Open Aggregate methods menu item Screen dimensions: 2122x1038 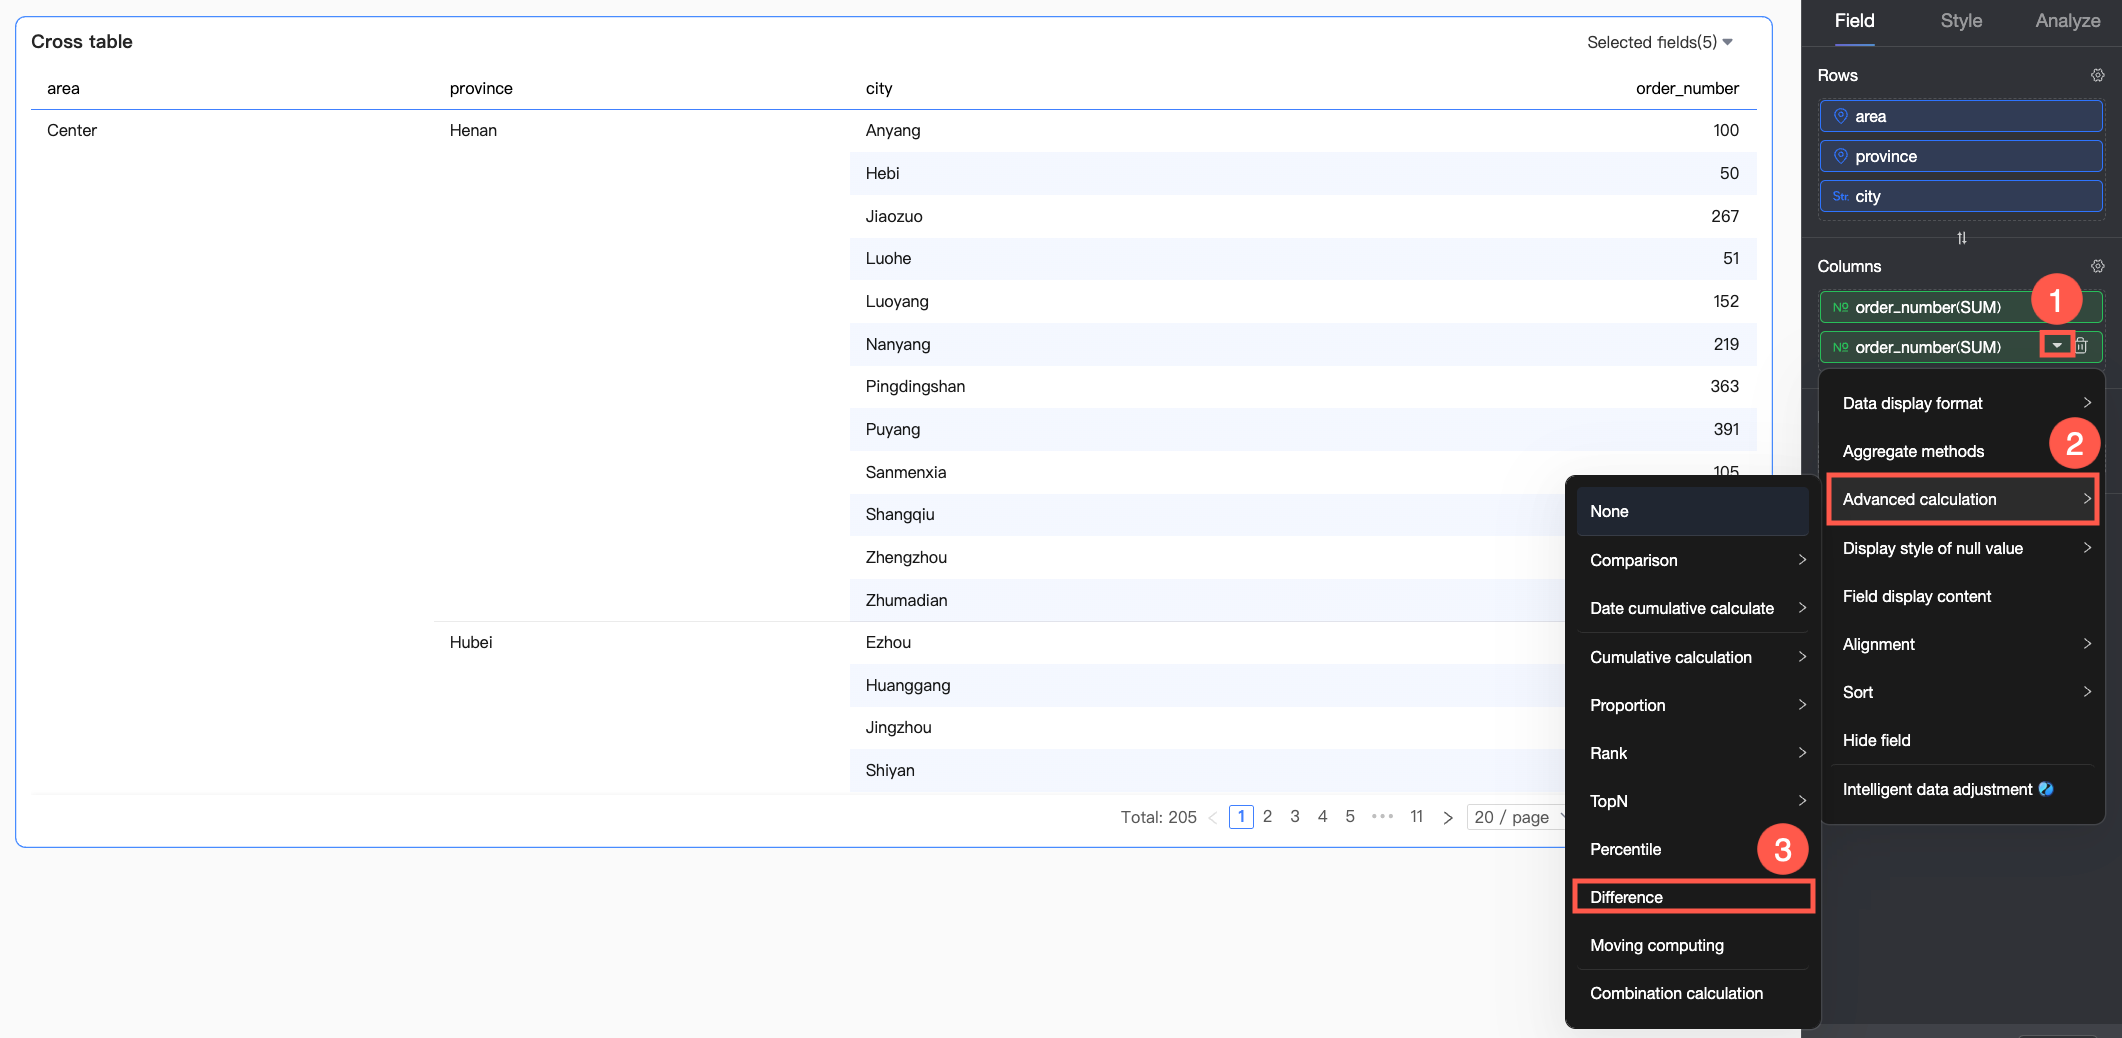pos(1963,451)
